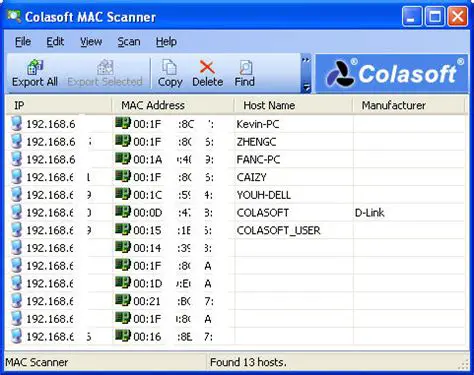Click the network card icon beside MAC 00:21

(x=123, y=300)
